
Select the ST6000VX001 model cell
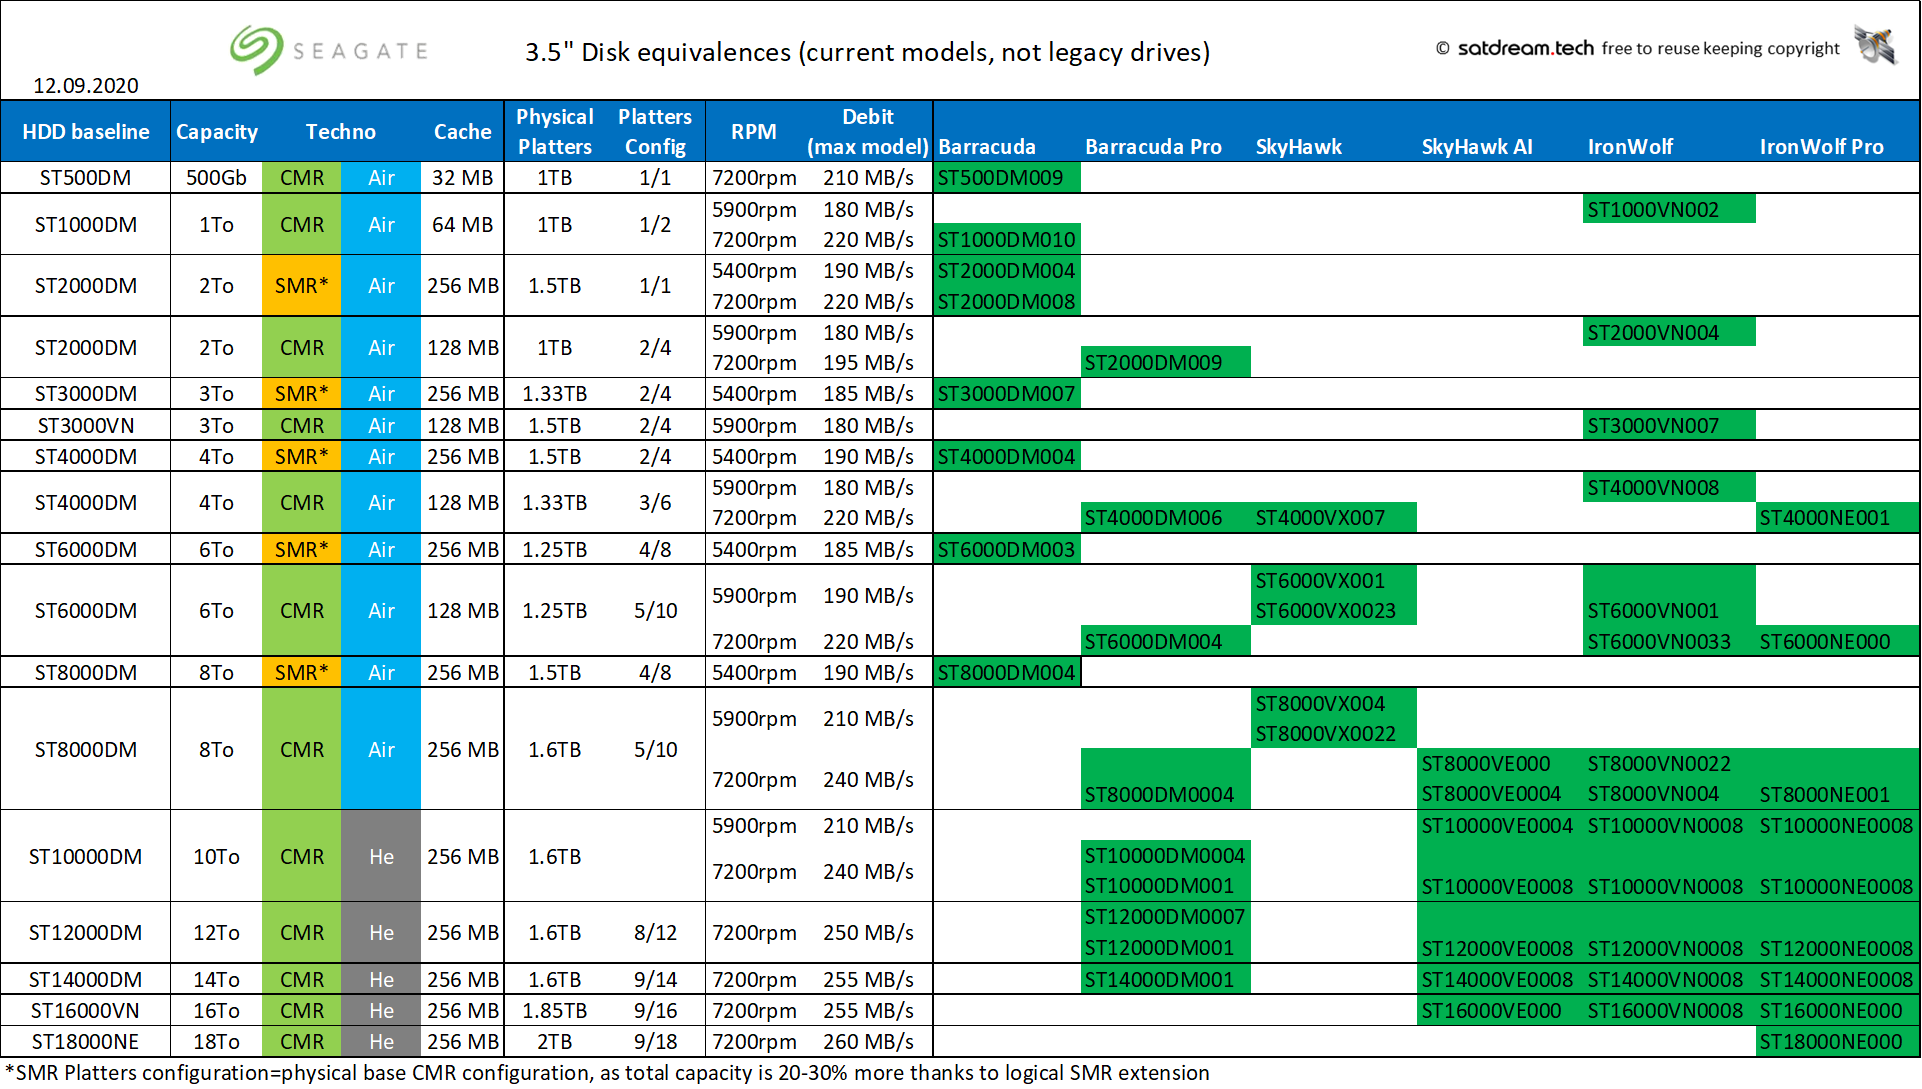tap(1333, 580)
